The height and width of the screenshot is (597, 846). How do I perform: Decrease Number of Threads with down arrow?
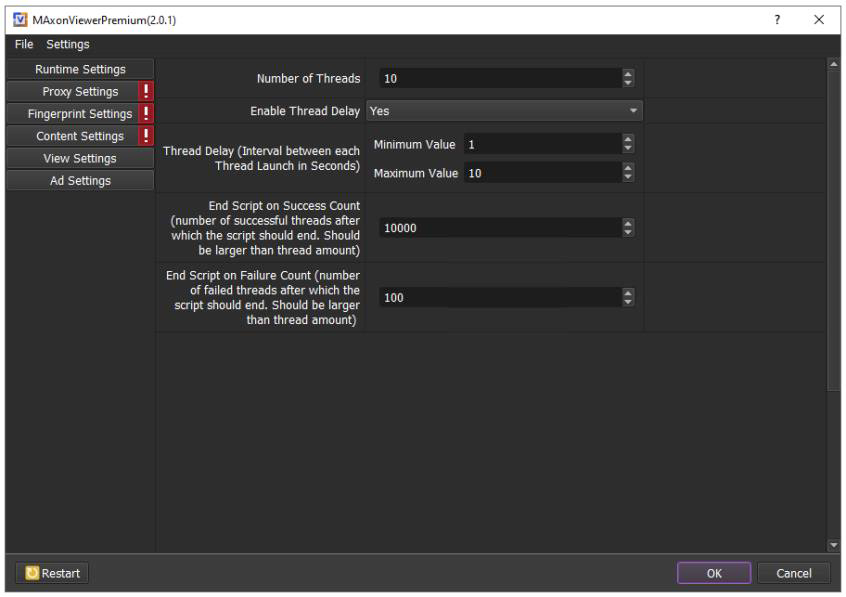pyautogui.click(x=628, y=82)
